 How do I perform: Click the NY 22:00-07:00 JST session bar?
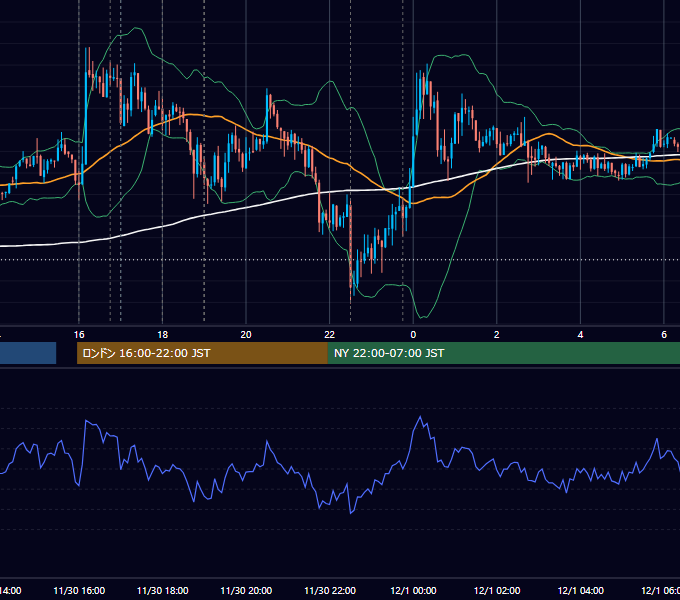point(503,353)
